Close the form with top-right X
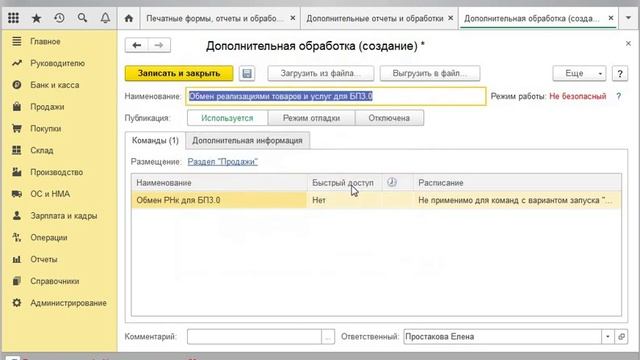This screenshot has width=640, height=360. point(628,43)
